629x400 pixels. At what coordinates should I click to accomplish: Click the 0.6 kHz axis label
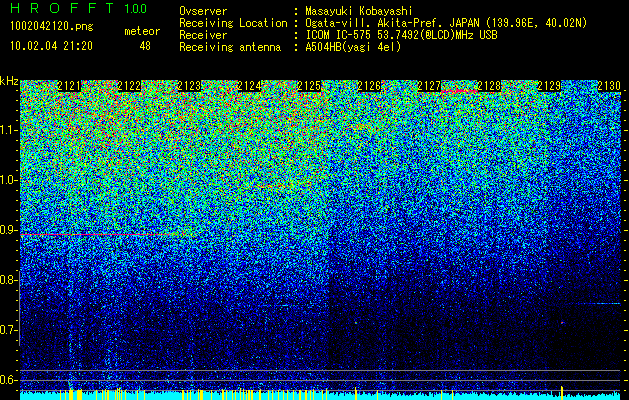click(x=9, y=380)
